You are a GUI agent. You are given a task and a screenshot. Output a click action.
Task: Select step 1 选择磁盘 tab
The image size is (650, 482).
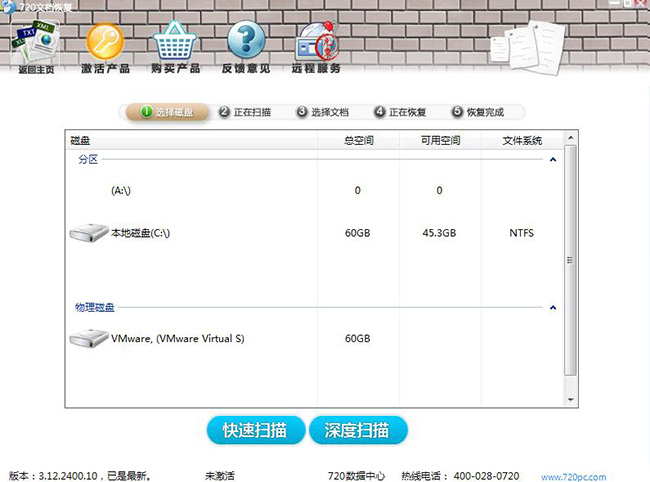167,112
